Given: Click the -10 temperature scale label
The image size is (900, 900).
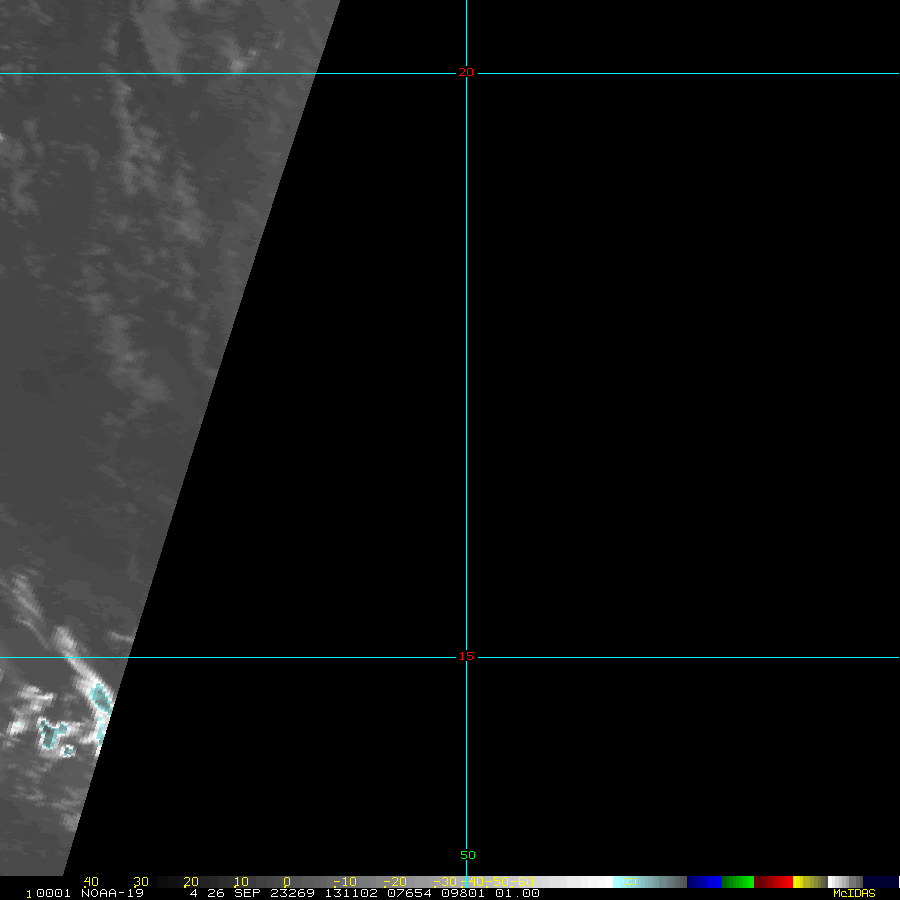Looking at the screenshot, I should pos(342,882).
